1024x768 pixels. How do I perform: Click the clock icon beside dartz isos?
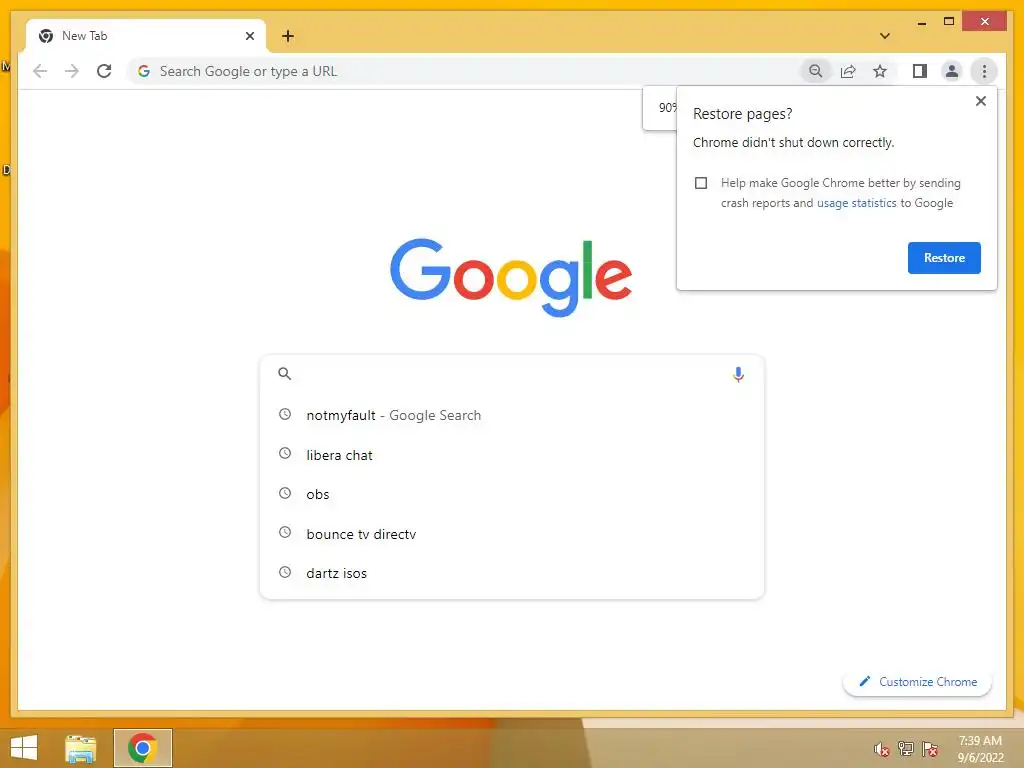click(285, 572)
